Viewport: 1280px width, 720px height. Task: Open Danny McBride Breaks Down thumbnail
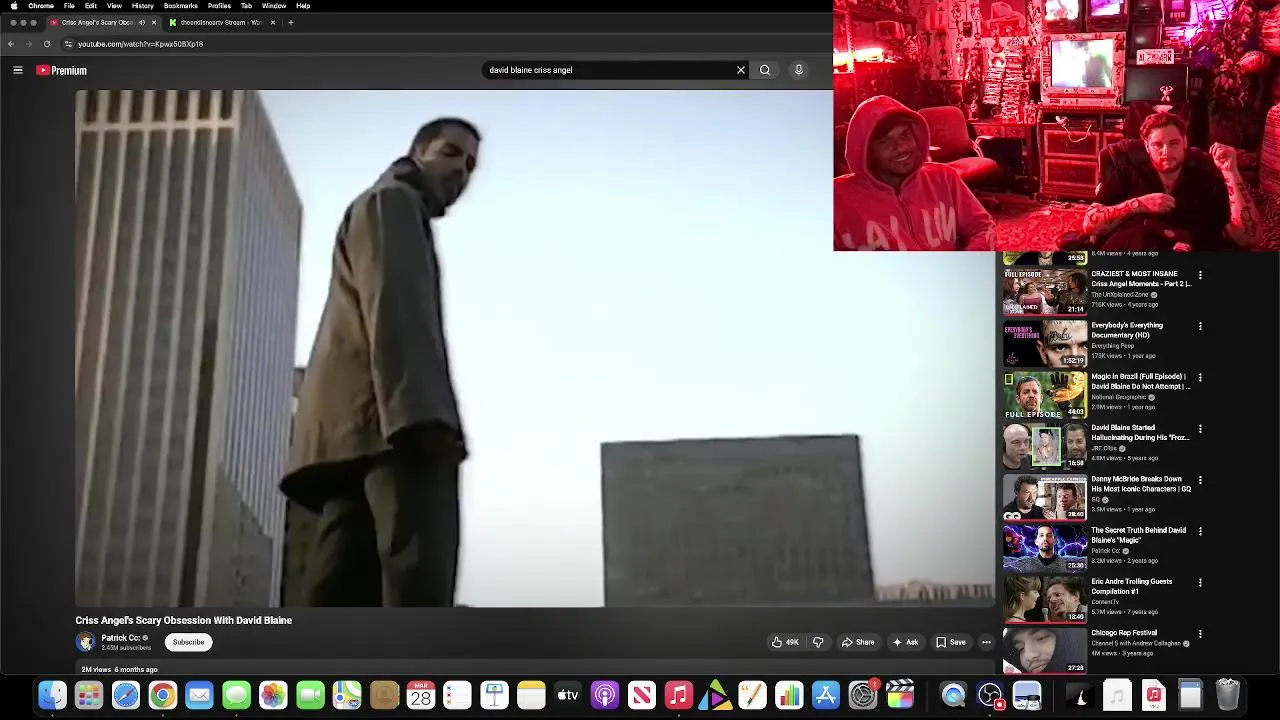pos(1045,497)
